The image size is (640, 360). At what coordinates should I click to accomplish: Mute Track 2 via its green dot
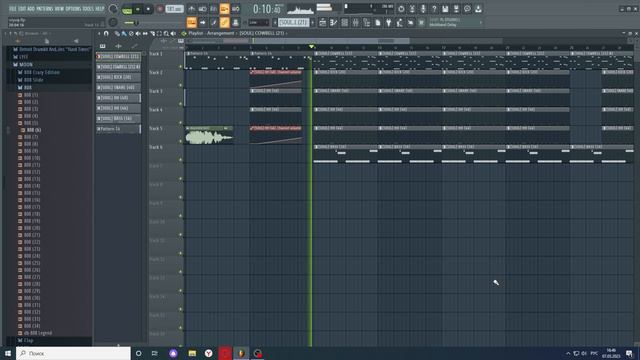tap(181, 85)
